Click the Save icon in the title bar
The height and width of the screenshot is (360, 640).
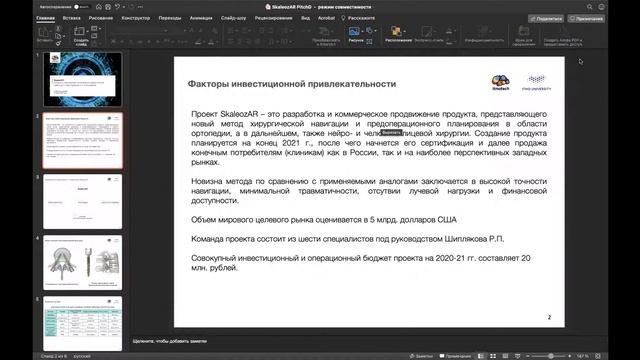point(108,7)
